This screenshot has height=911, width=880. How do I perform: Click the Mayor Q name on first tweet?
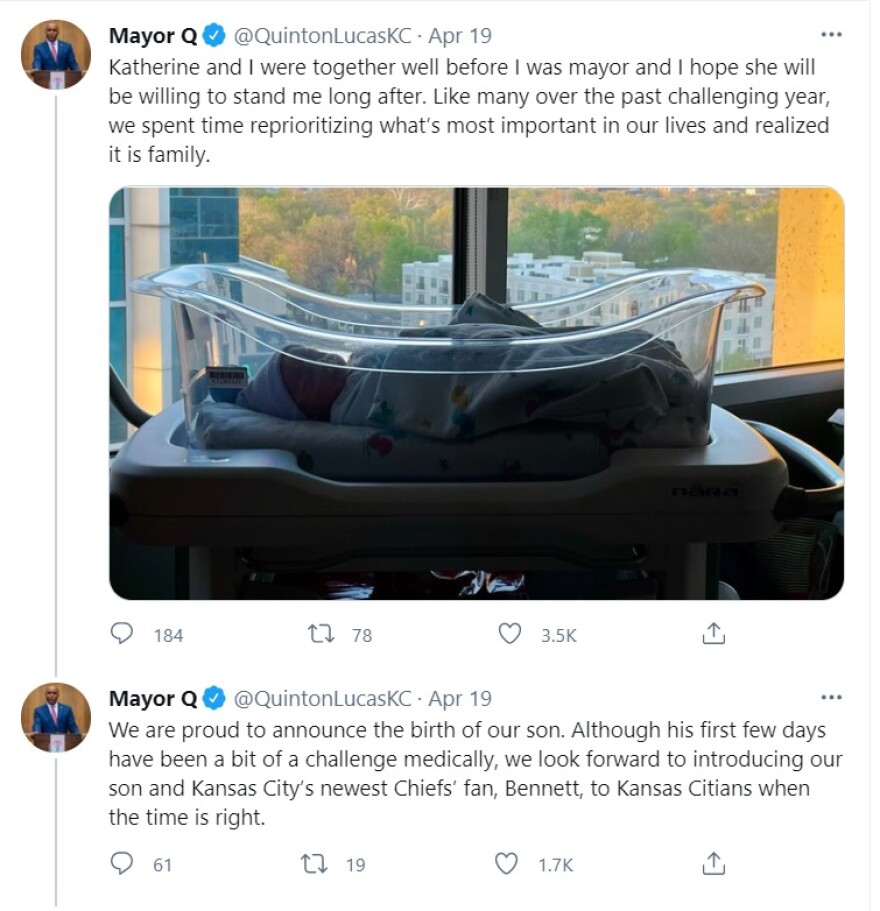[x=153, y=36]
